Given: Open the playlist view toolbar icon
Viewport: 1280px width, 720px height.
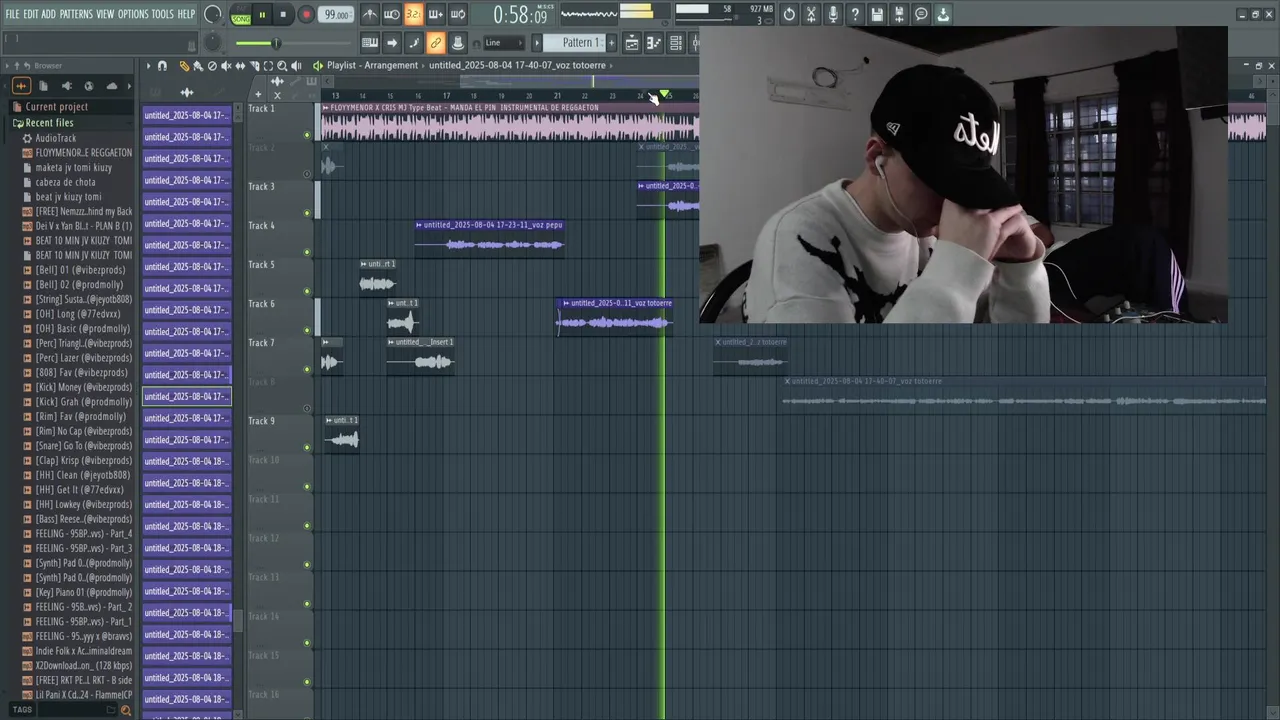Looking at the screenshot, I should [x=632, y=43].
